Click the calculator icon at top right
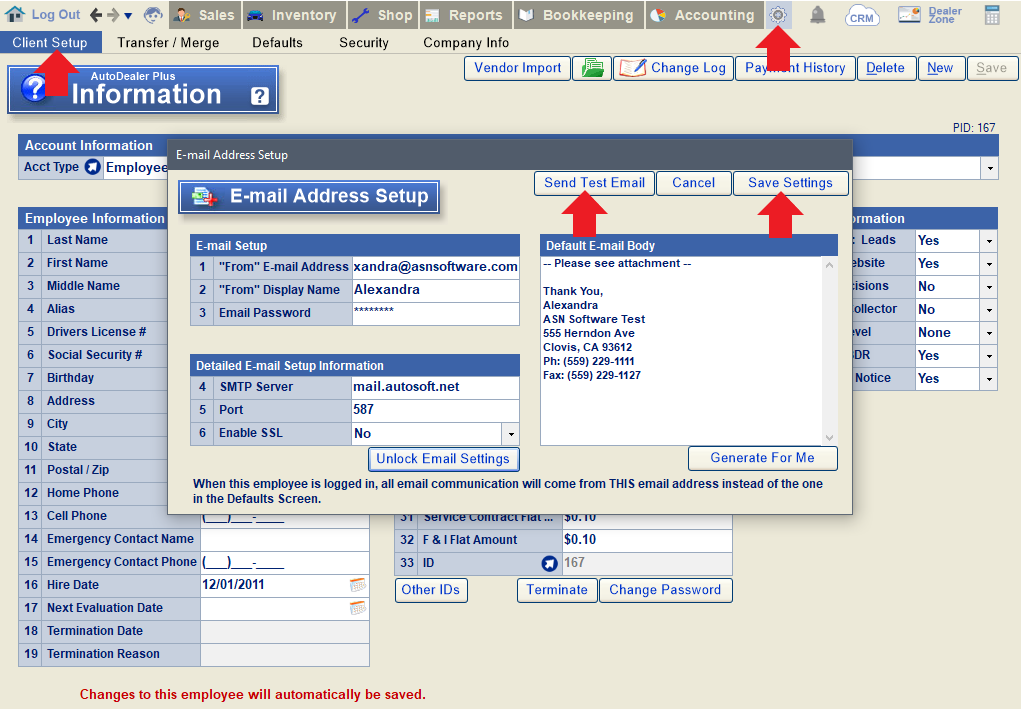 (x=993, y=14)
